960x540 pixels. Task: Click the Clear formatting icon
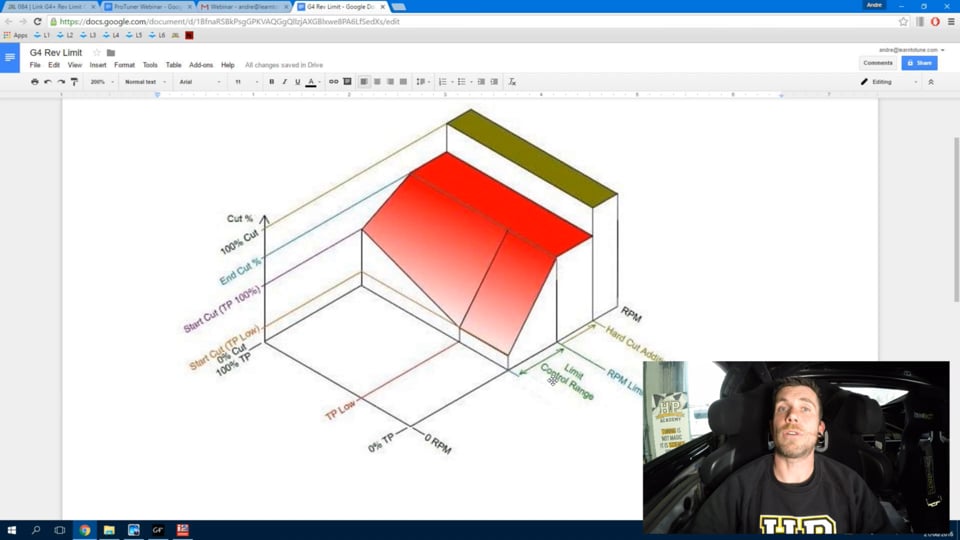[512, 81]
